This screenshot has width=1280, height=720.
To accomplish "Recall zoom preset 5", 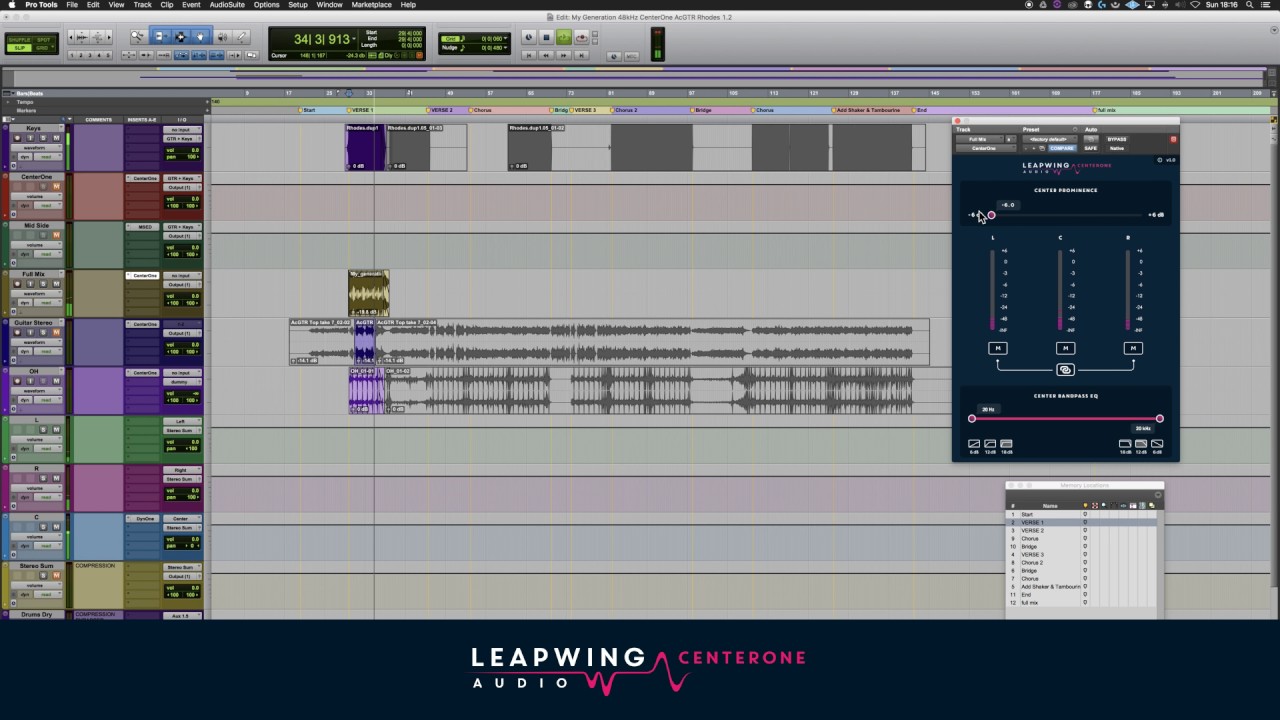I will 109,55.
